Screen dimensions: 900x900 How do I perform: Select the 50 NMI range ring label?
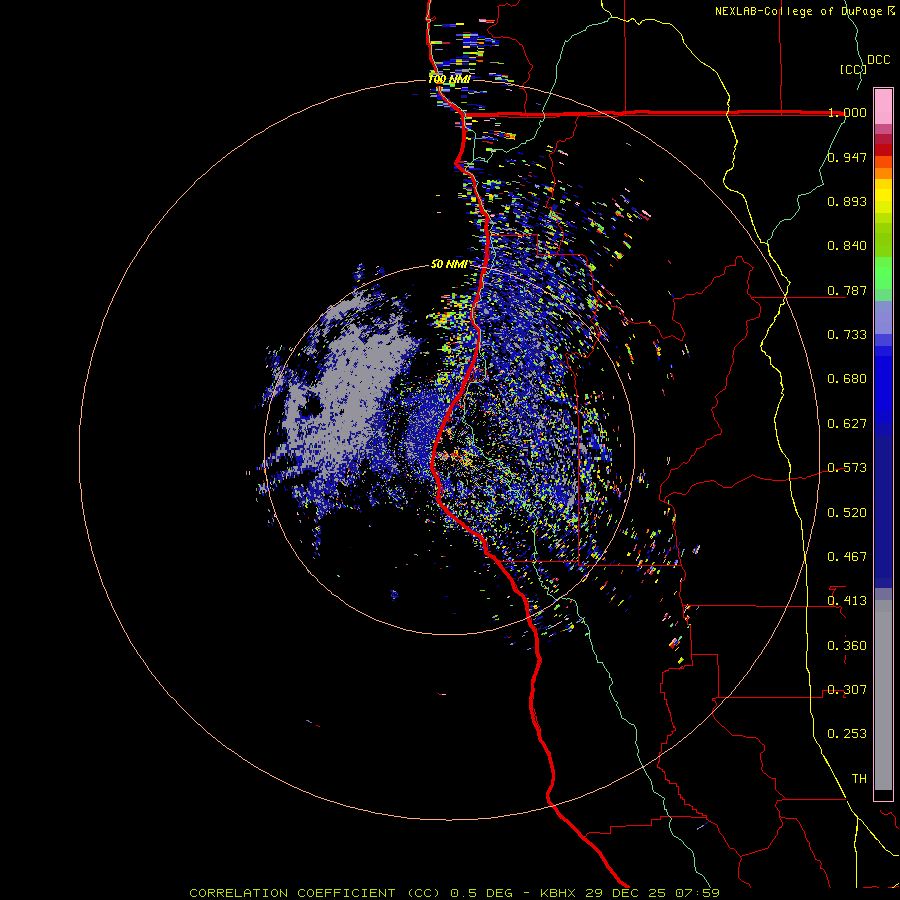click(x=449, y=264)
